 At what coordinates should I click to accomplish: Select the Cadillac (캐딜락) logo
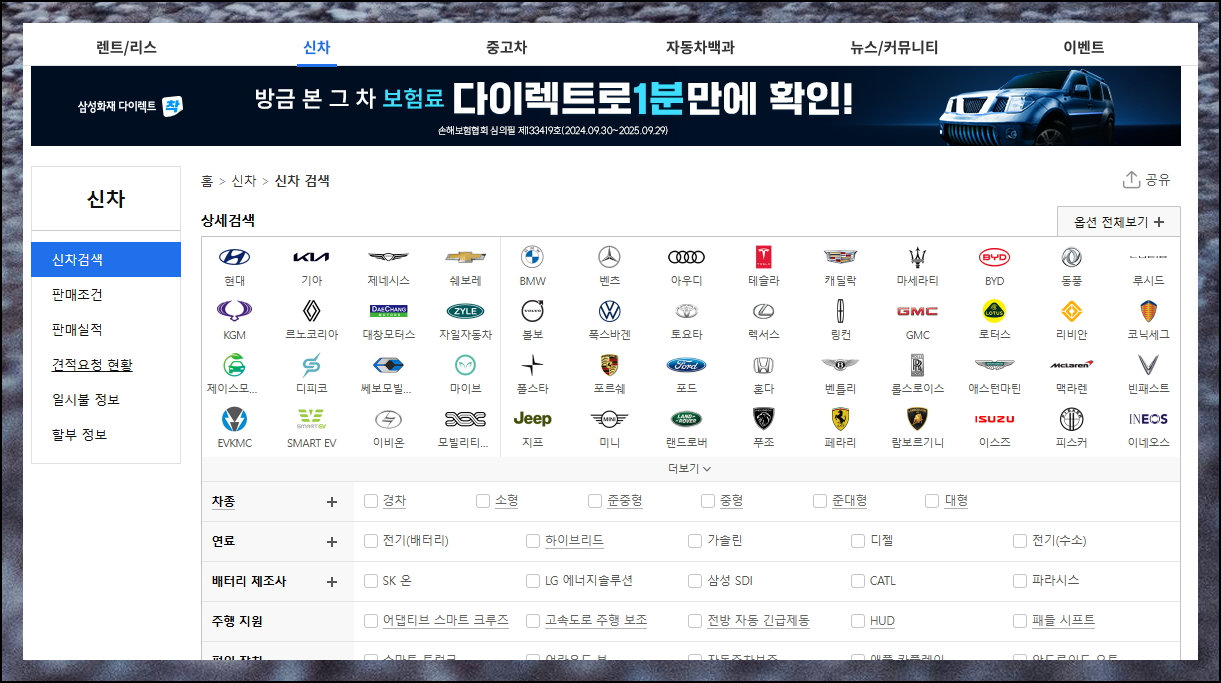[841, 257]
